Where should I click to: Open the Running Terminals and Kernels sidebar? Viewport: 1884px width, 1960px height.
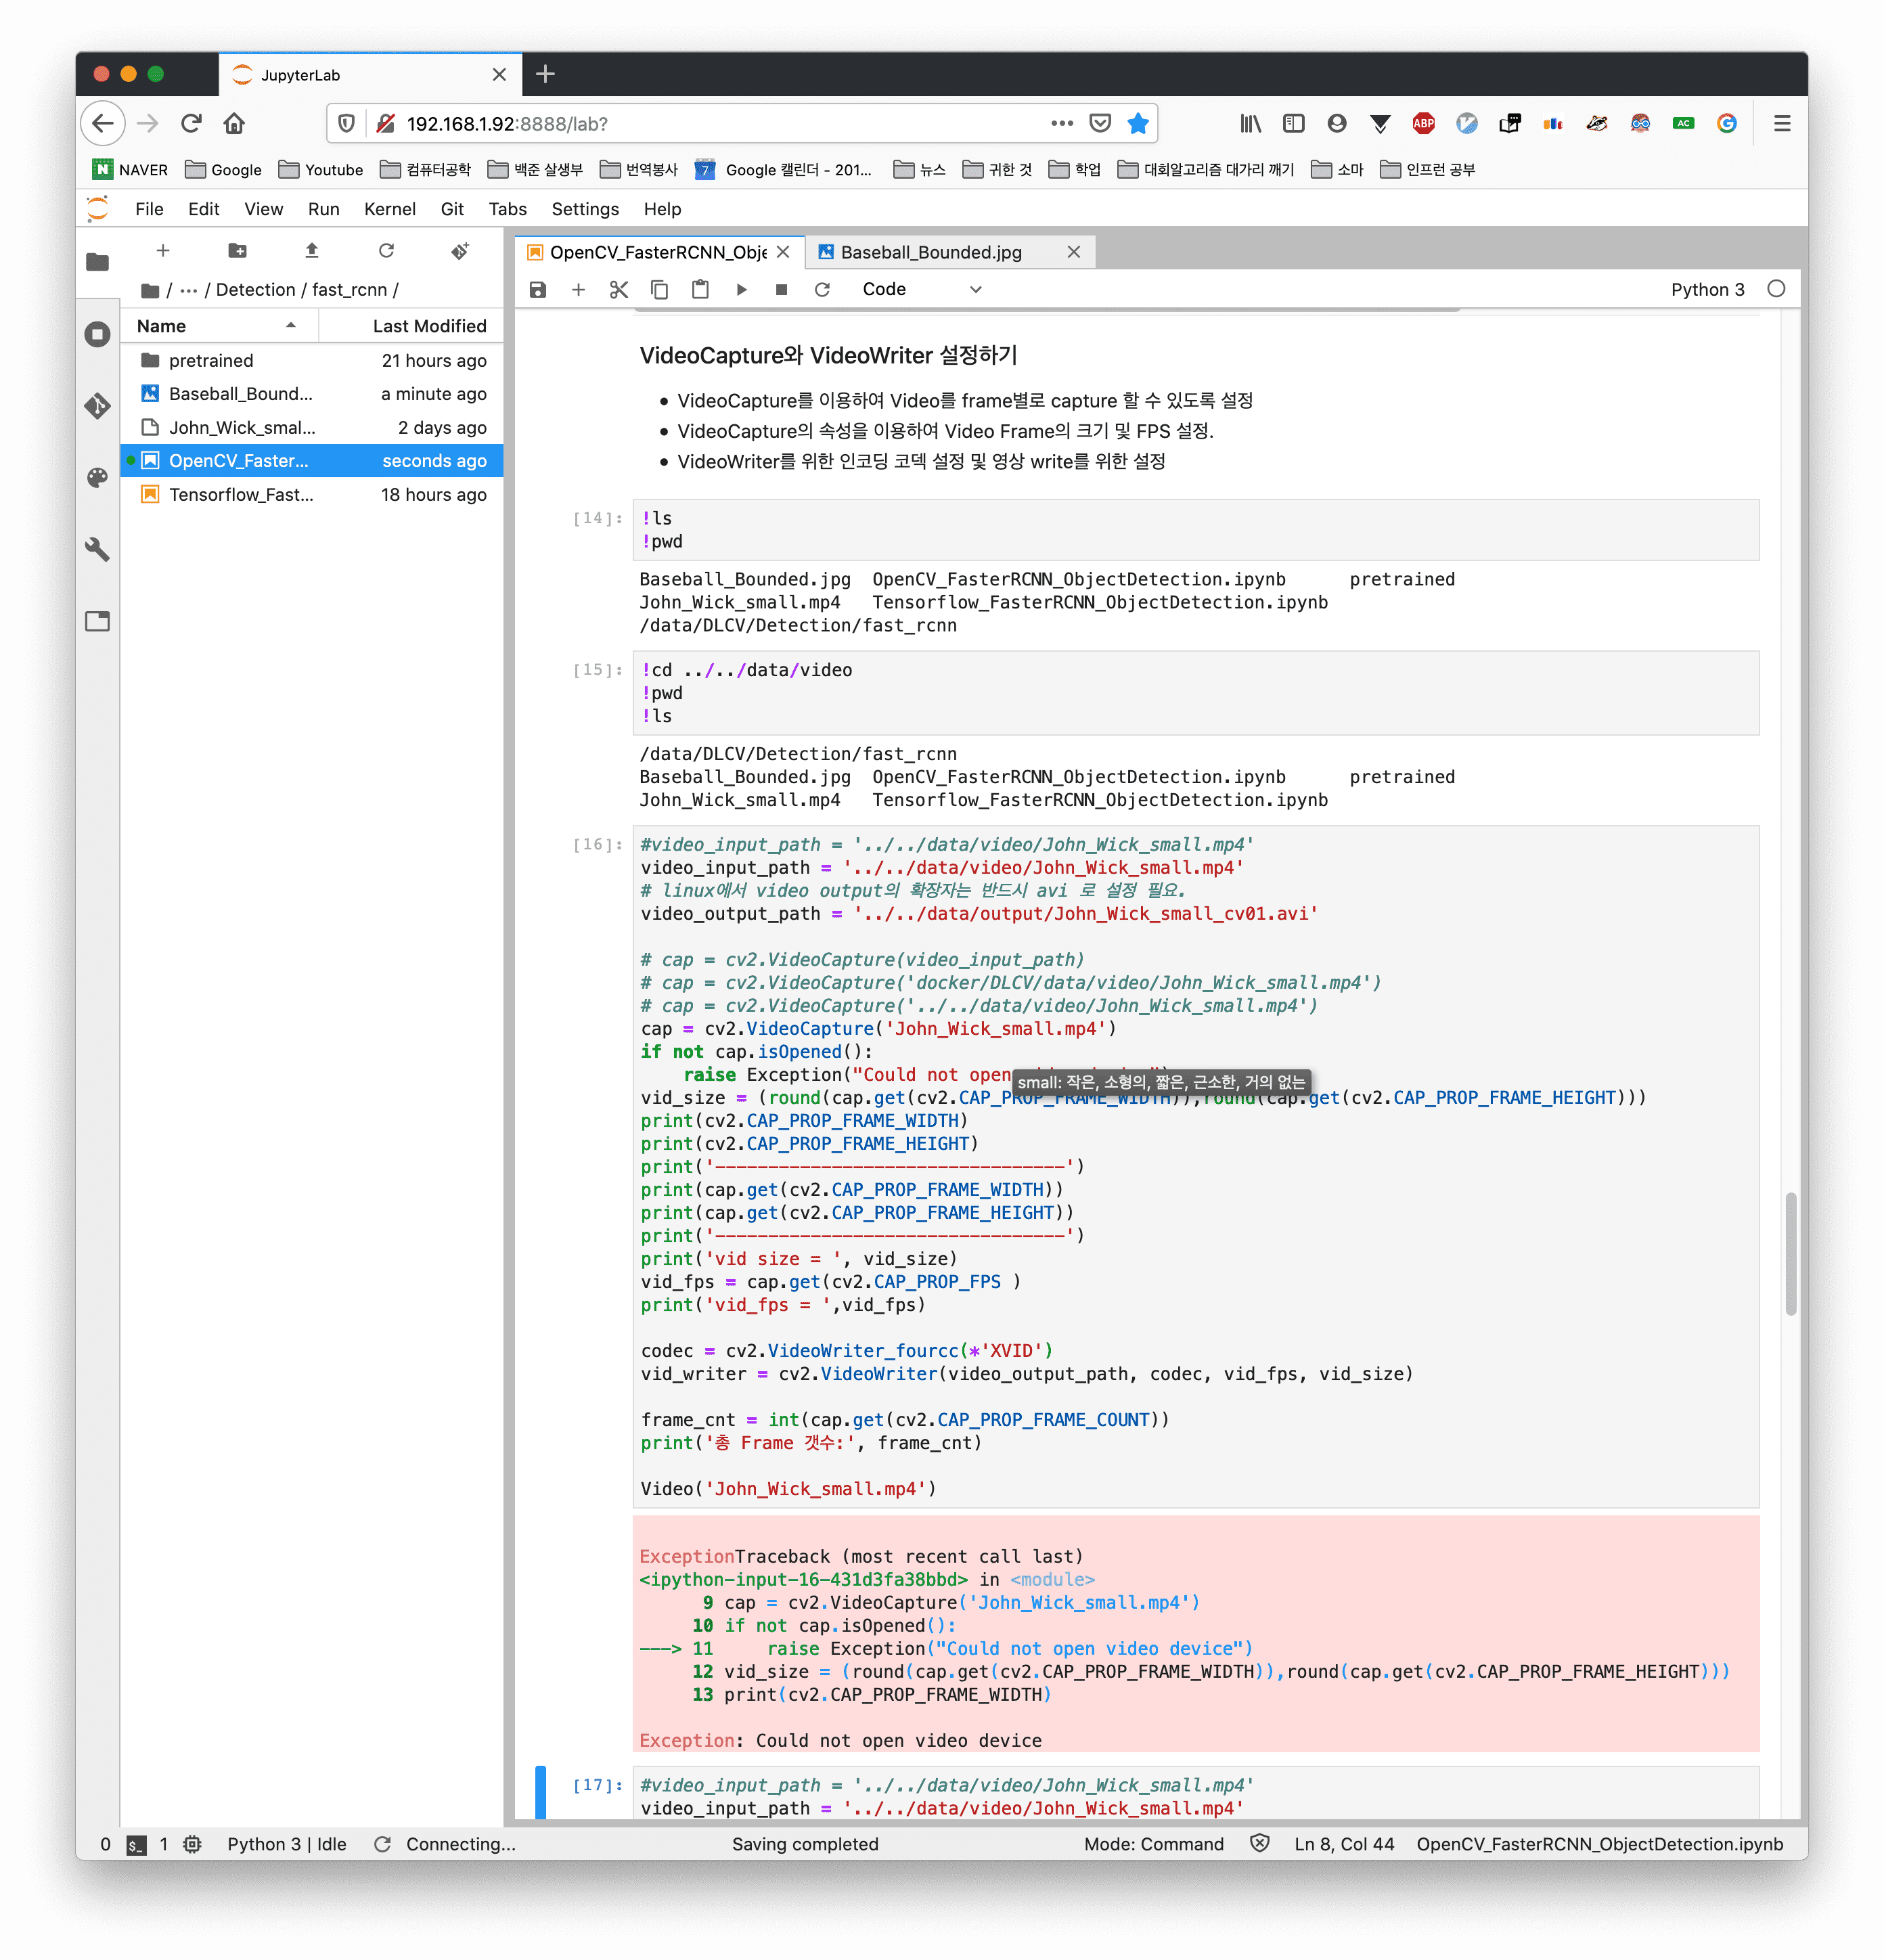point(97,334)
